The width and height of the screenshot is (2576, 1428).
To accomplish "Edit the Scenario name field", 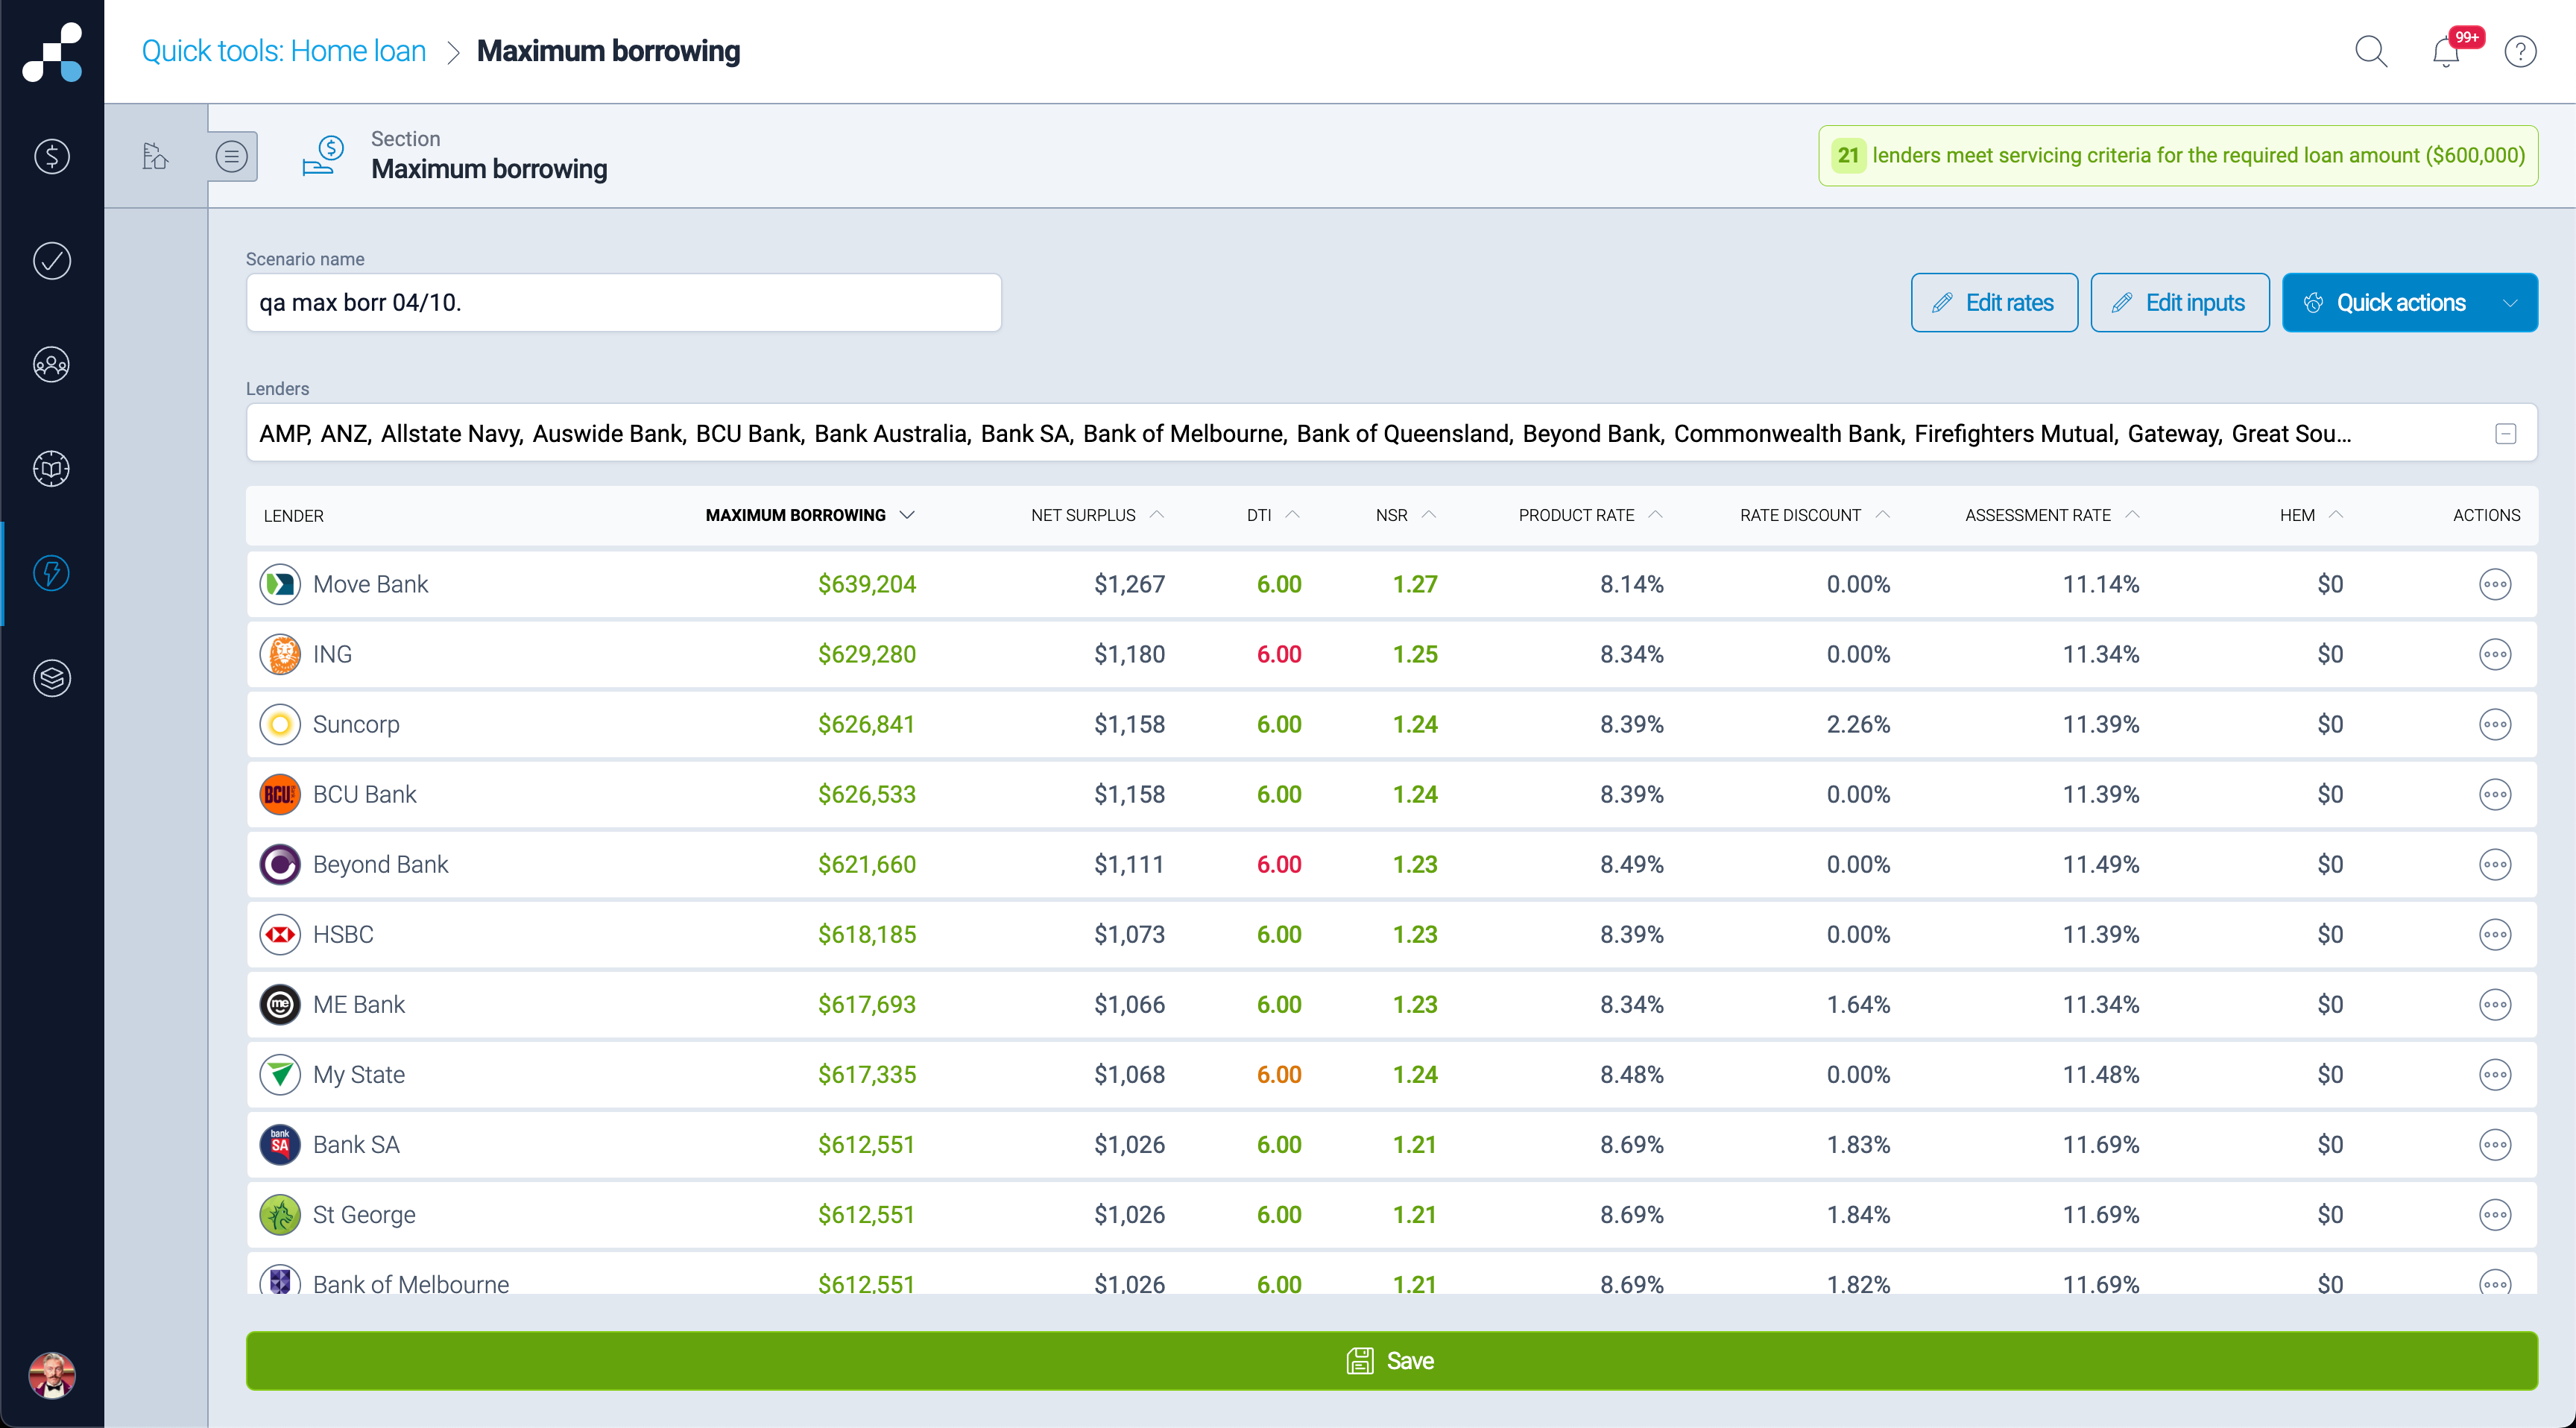I will coord(623,302).
